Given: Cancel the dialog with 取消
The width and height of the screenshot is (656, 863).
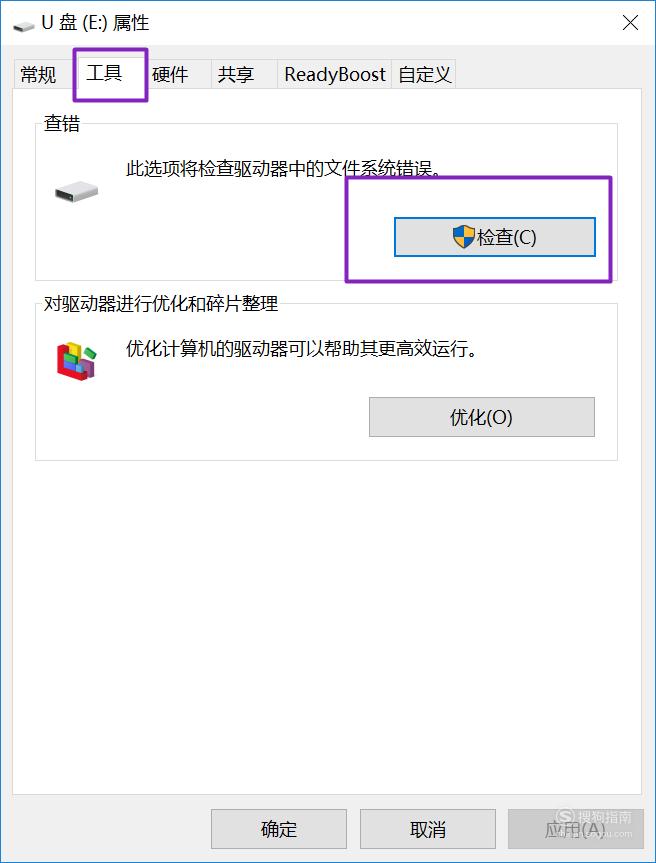Looking at the screenshot, I should pos(428,829).
